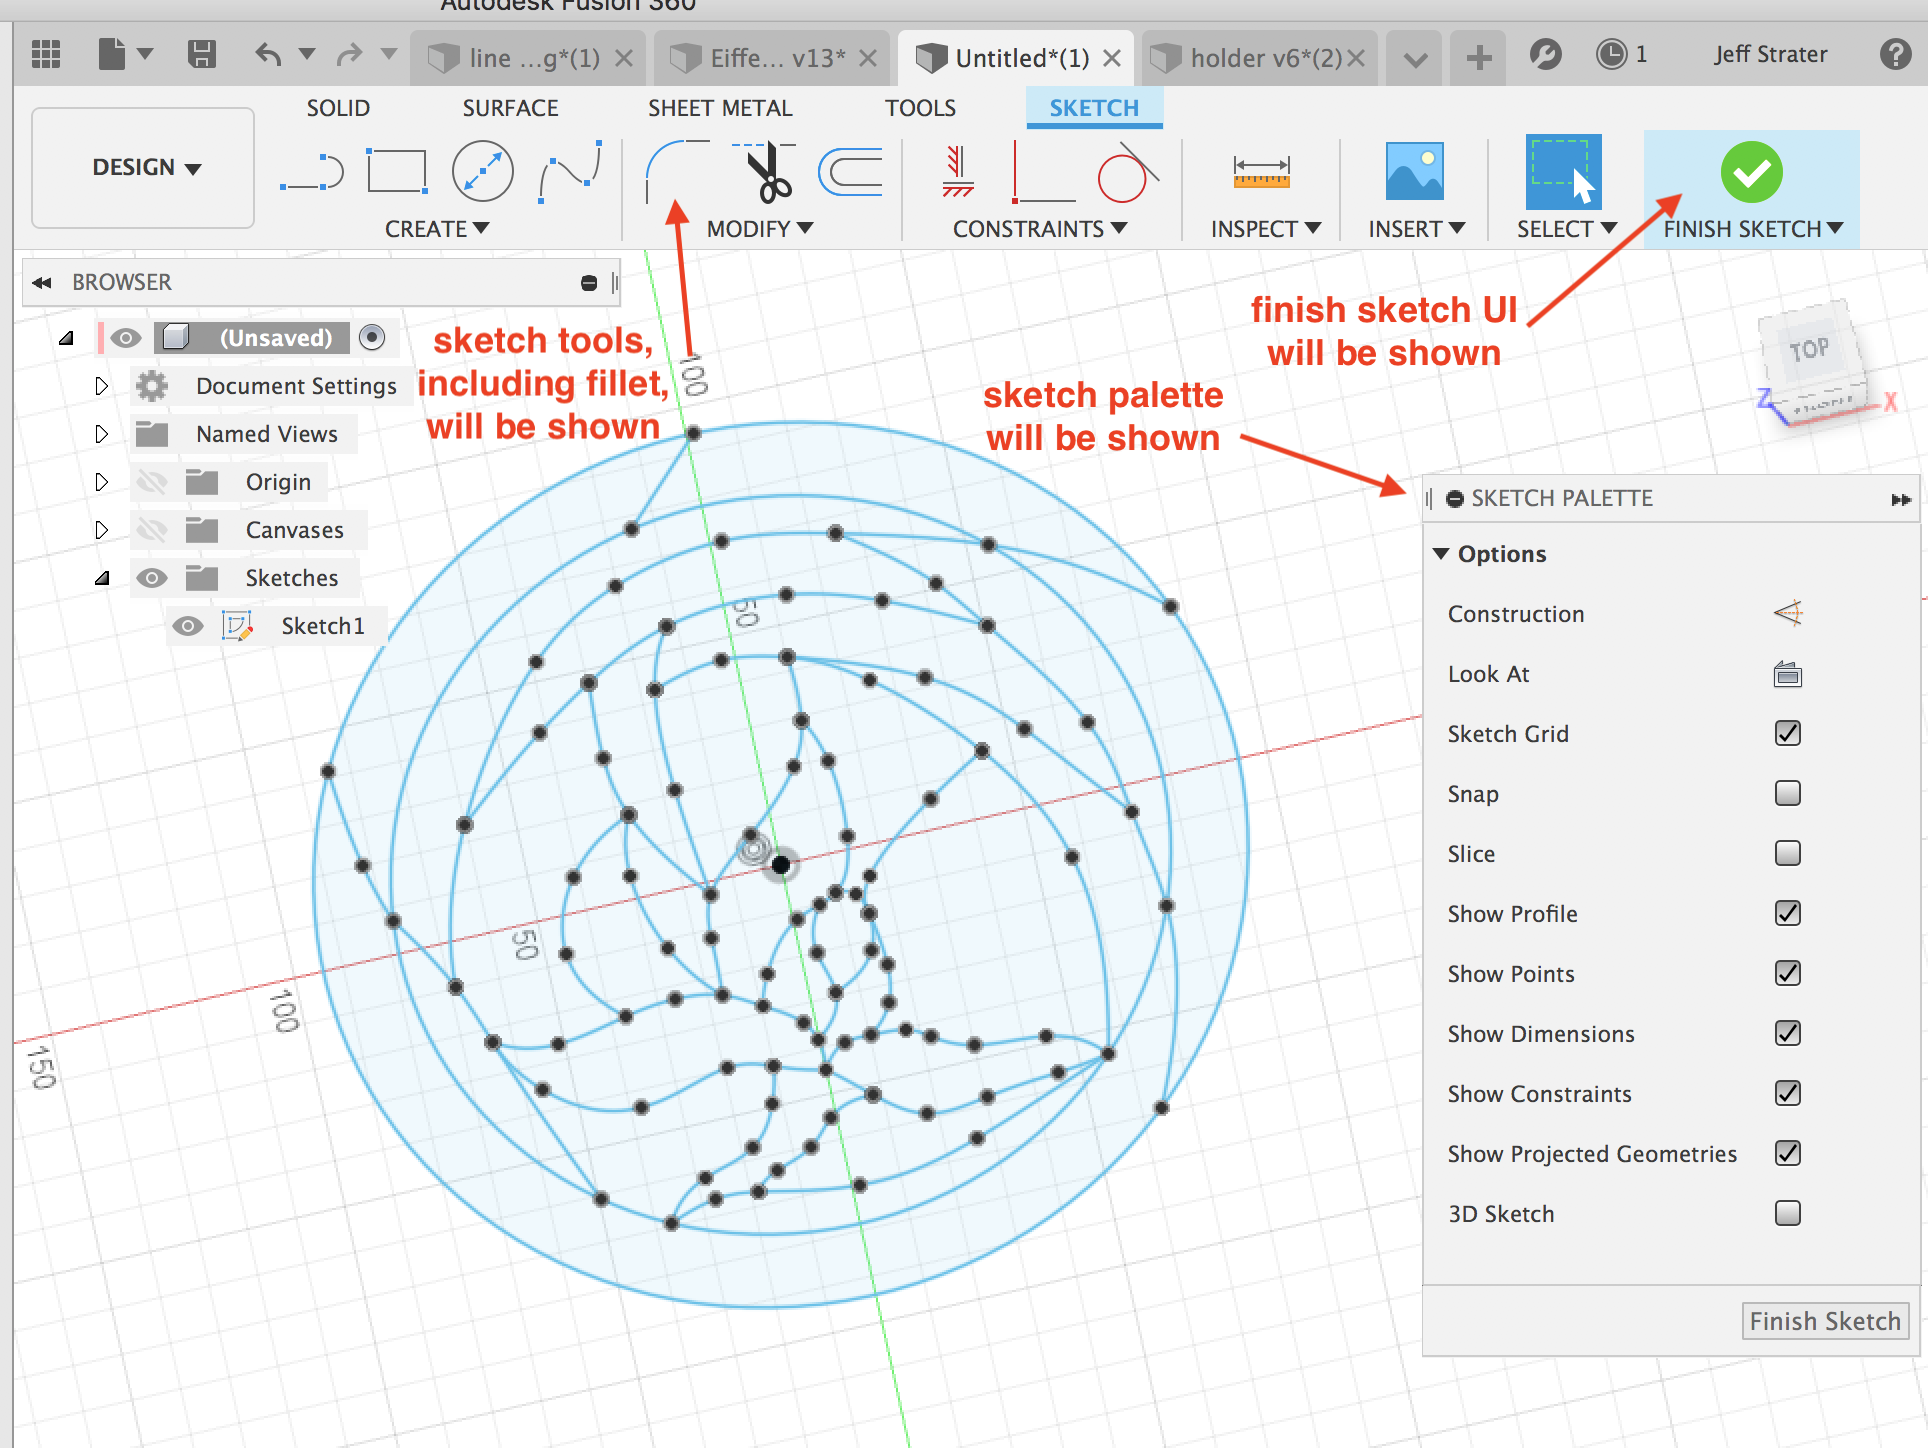Toggle visibility of Sketches folder

point(151,578)
